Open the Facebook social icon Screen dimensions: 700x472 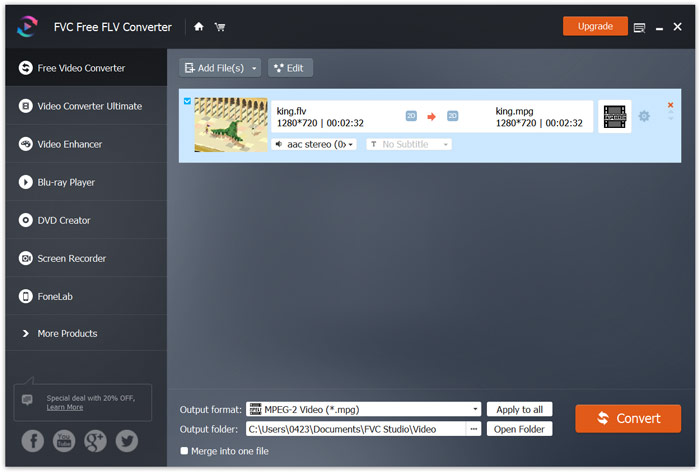click(x=33, y=441)
